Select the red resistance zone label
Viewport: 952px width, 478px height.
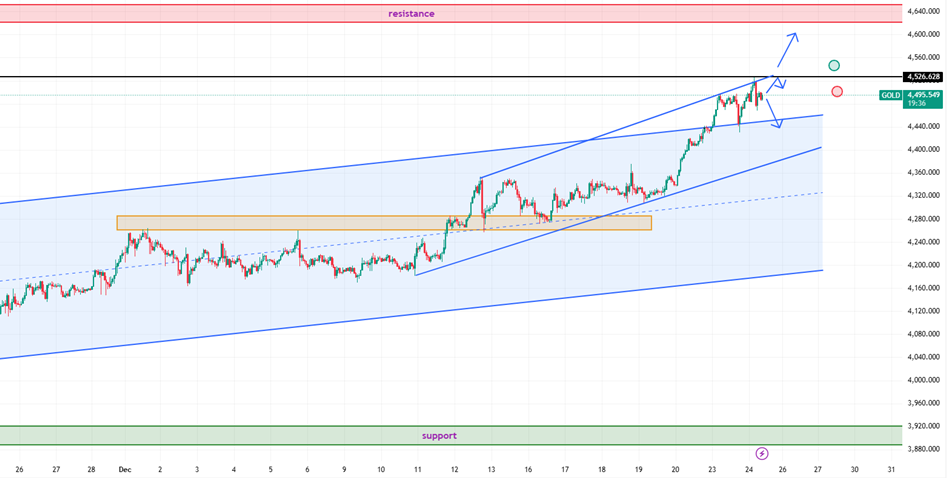[412, 14]
